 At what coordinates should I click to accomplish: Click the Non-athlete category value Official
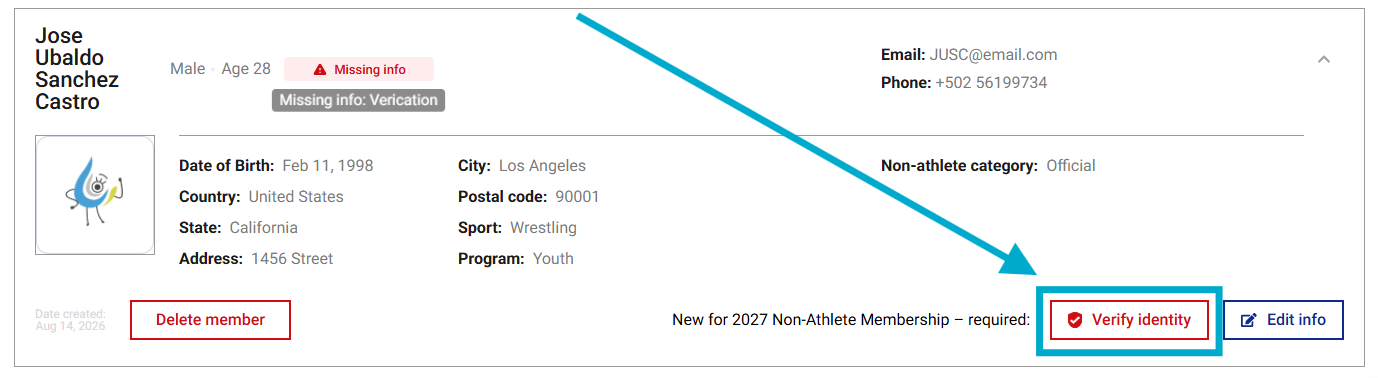[1071, 166]
